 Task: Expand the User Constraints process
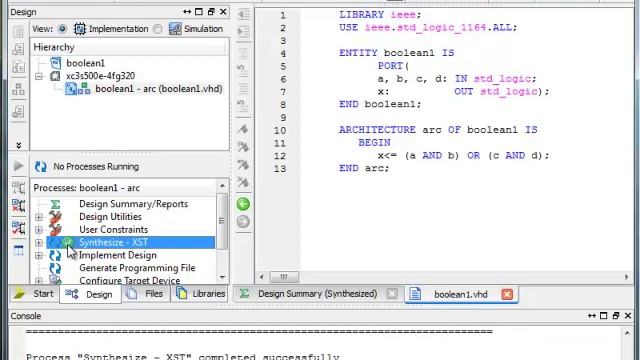click(x=39, y=230)
